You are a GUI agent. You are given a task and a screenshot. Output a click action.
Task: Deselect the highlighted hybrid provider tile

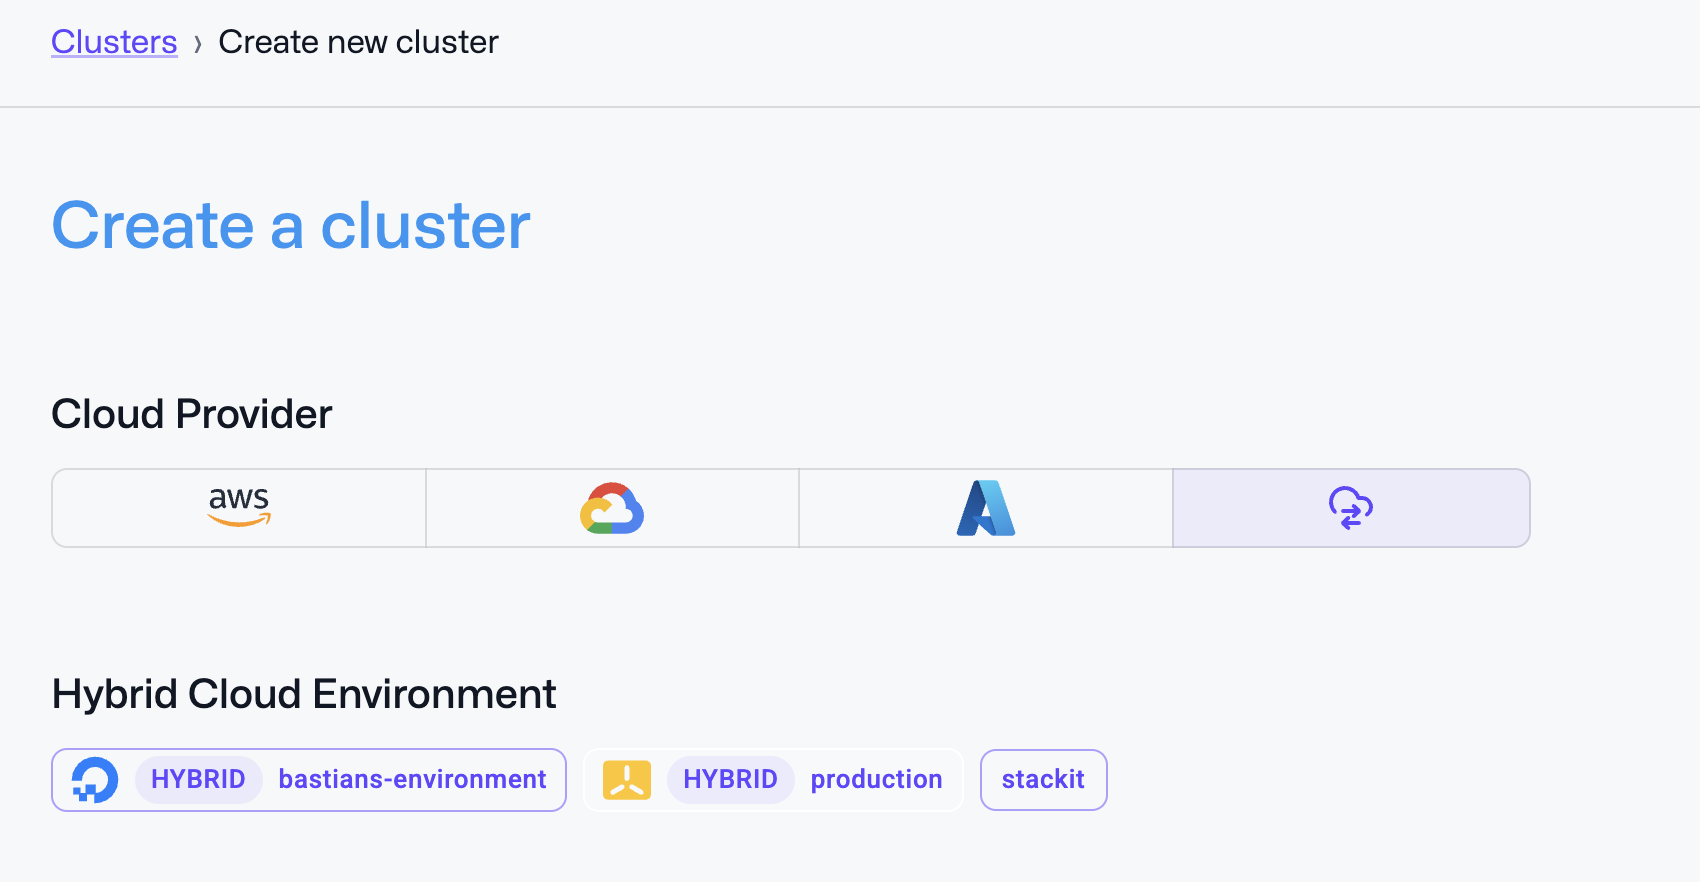click(1350, 508)
